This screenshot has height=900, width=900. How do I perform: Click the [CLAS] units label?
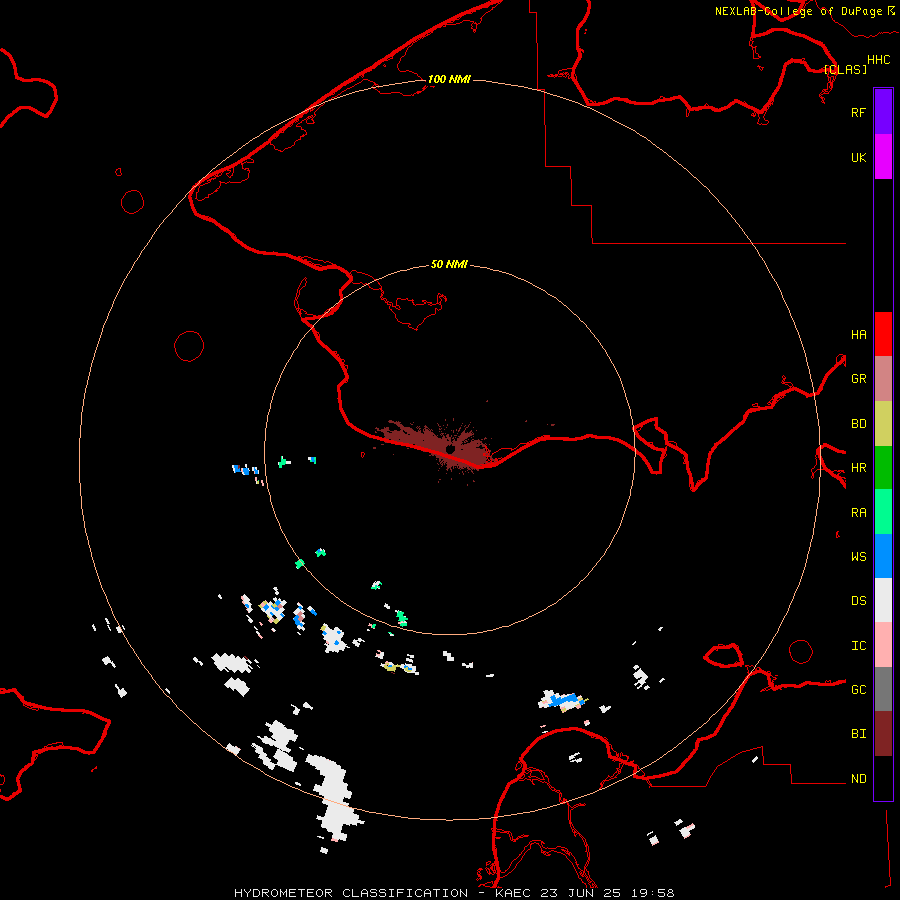coord(845,69)
